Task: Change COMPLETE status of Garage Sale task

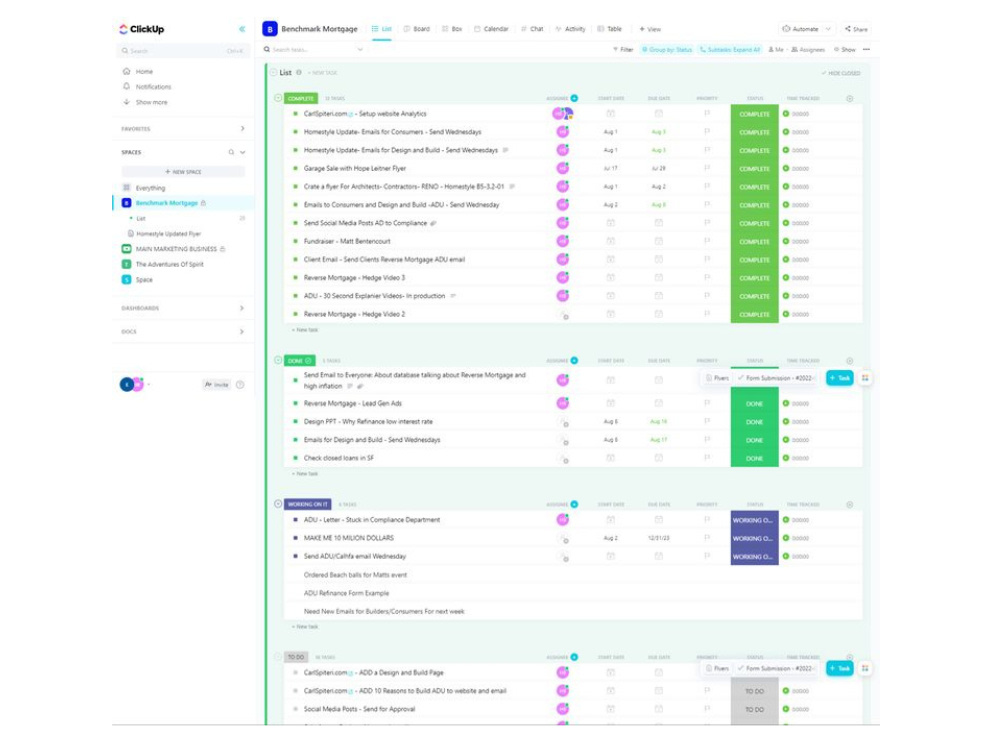Action: click(754, 168)
